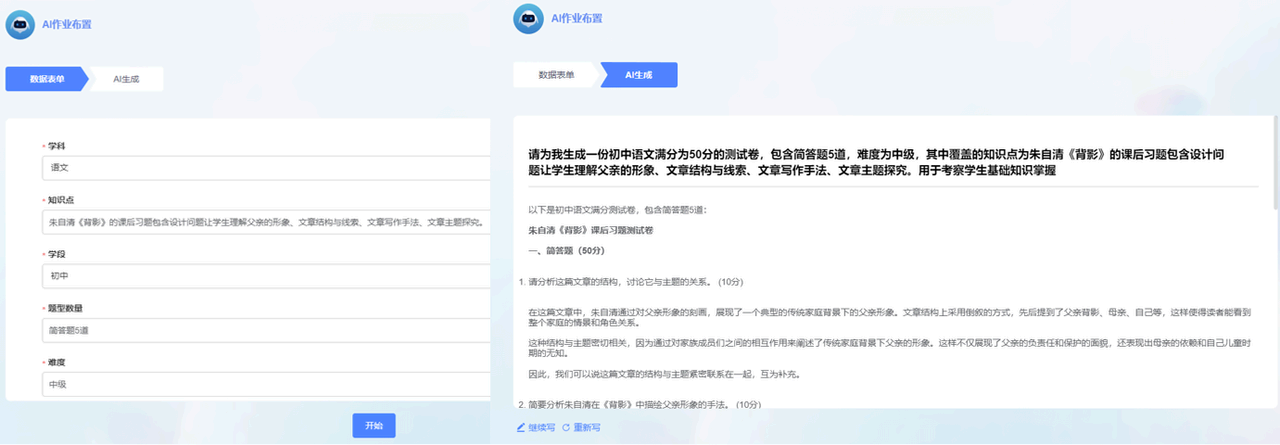Click the 重新写 link
The width and height of the screenshot is (1280, 445).
click(587, 427)
